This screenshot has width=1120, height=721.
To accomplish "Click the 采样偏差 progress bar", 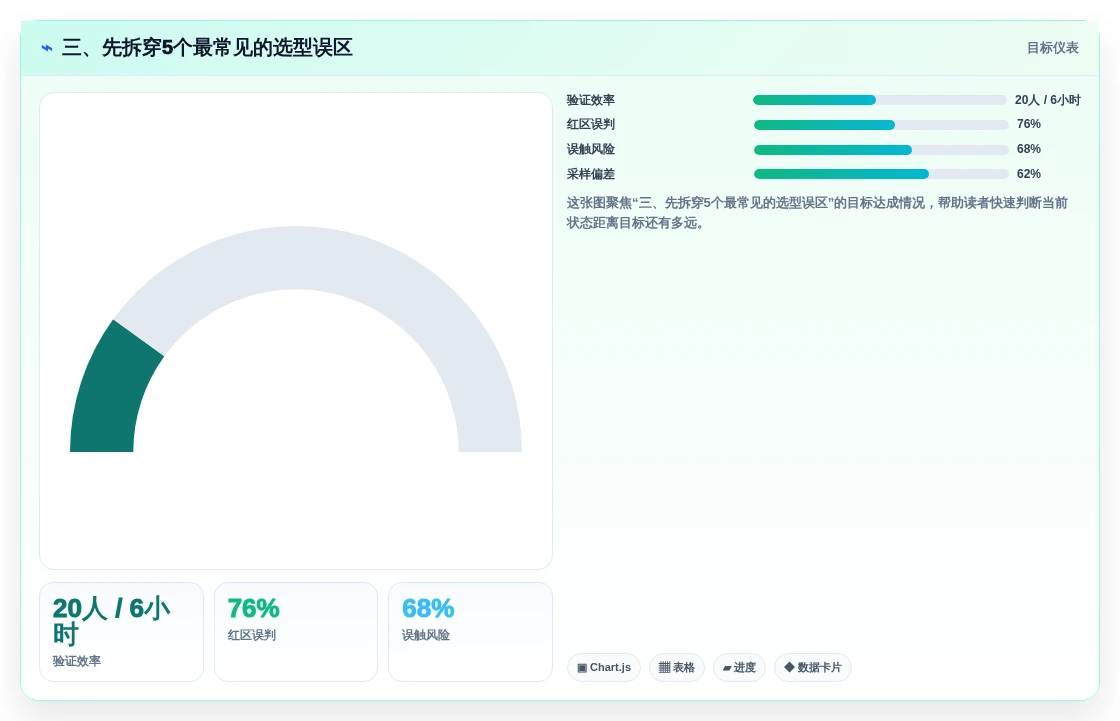I will [x=881, y=174].
